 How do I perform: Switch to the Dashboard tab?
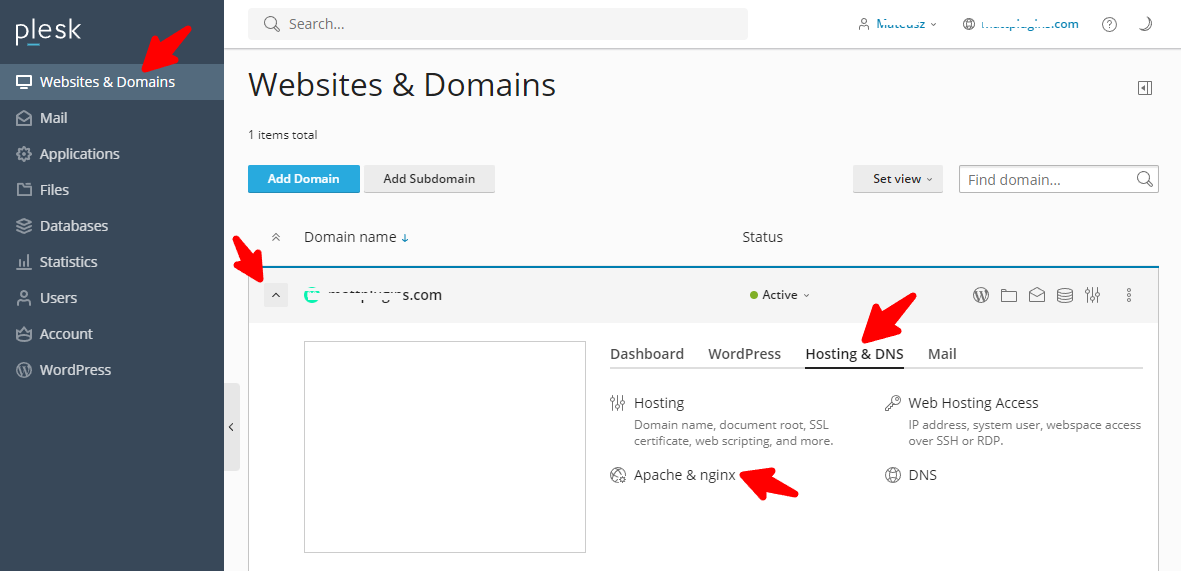647,354
